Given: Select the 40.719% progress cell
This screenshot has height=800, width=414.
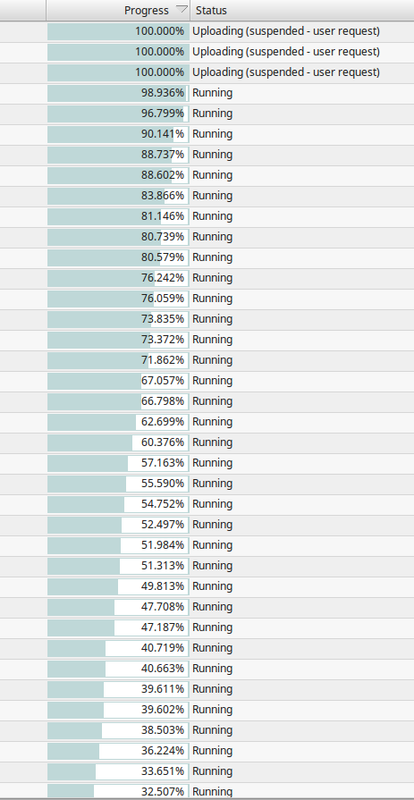Looking at the screenshot, I should coord(118,648).
